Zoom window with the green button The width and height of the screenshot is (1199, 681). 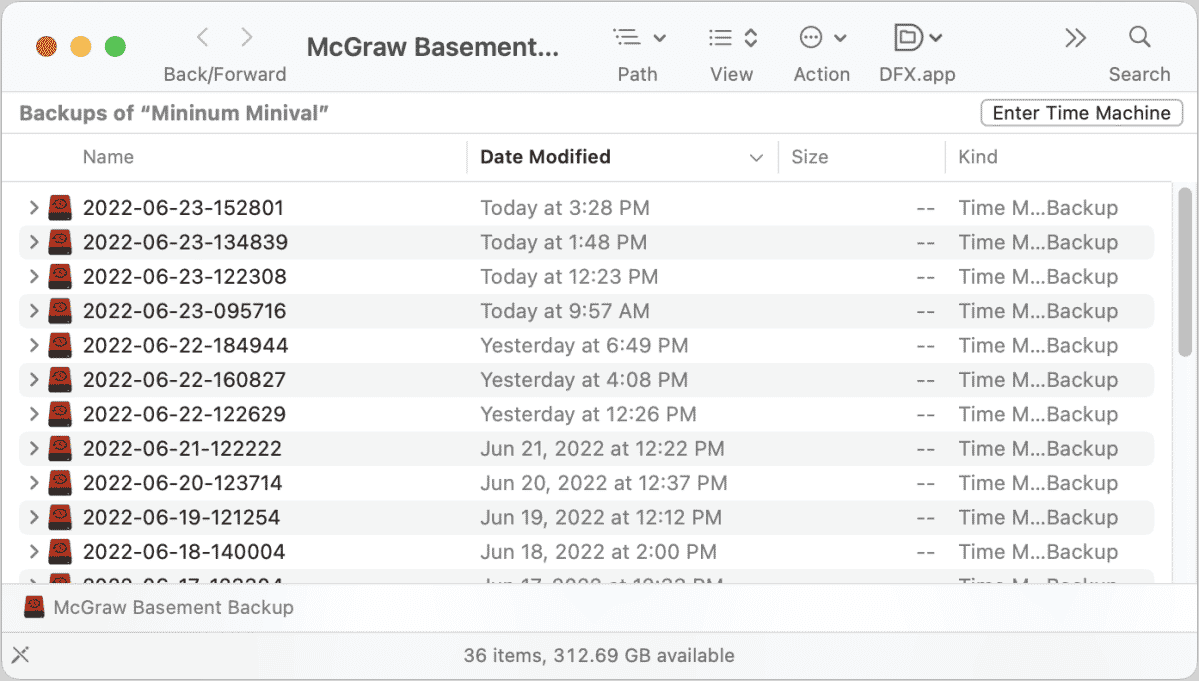click(115, 47)
